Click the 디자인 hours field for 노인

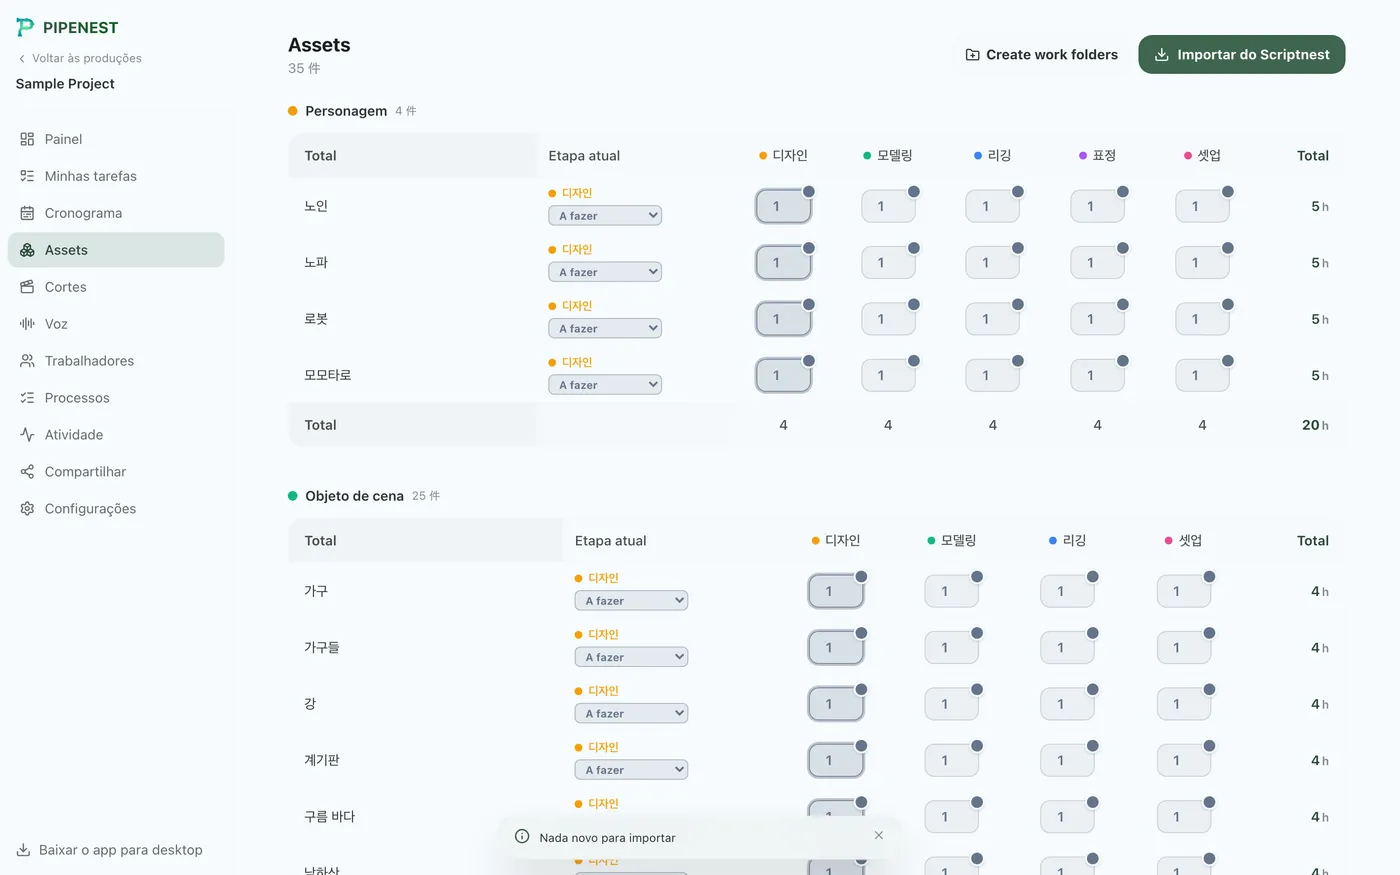pos(783,206)
